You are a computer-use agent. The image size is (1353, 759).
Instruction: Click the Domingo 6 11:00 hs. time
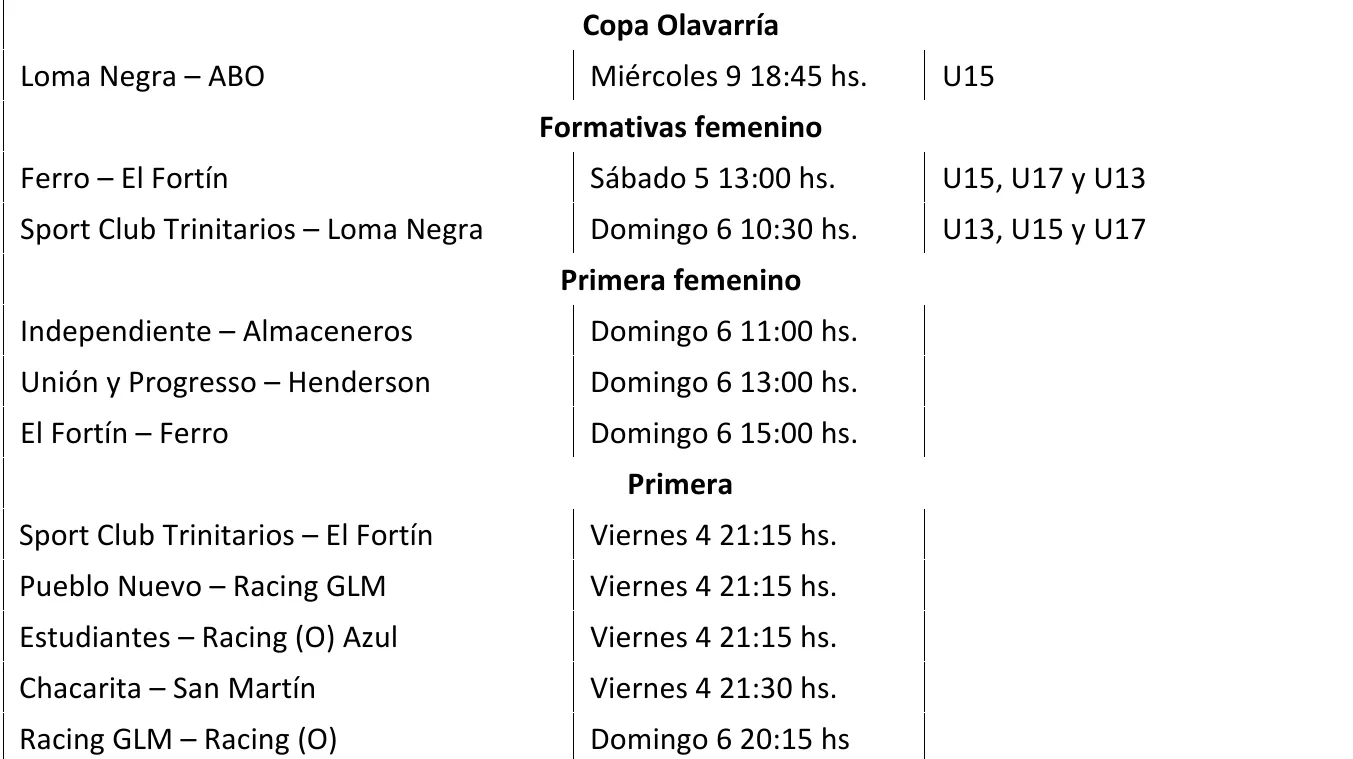(724, 331)
